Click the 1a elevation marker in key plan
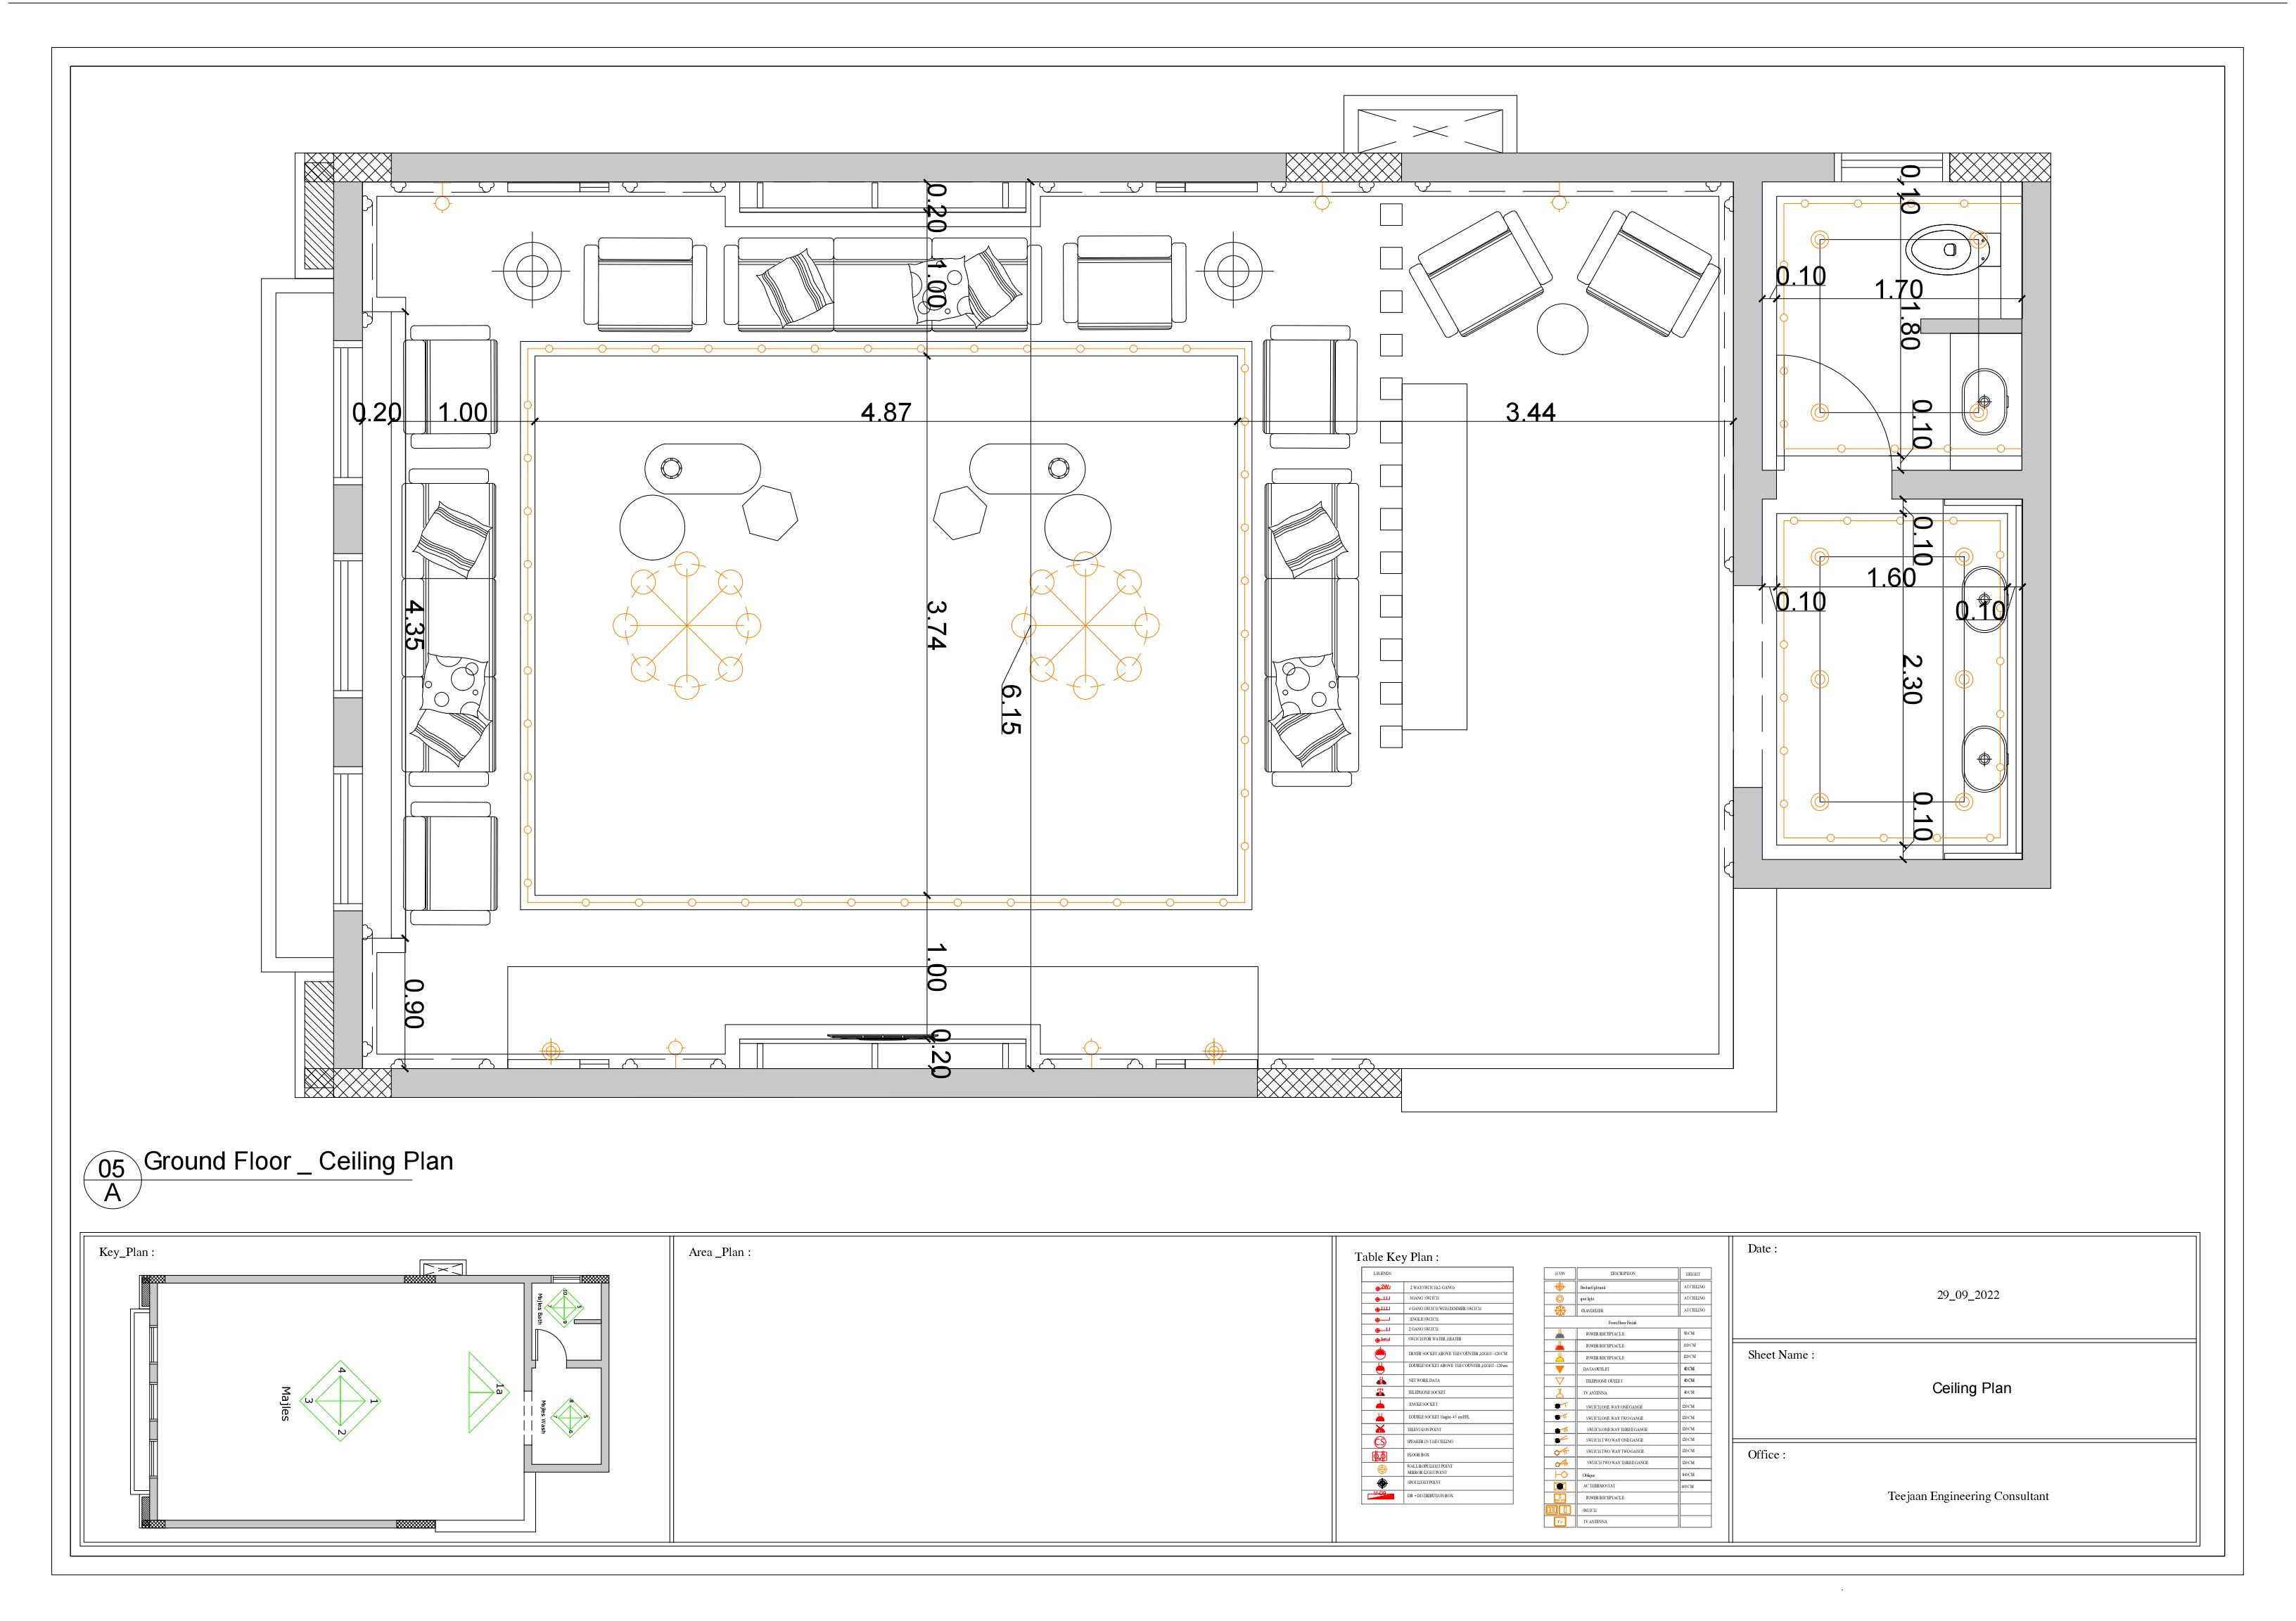This screenshot has height=1621, width=2296. coord(497,1390)
